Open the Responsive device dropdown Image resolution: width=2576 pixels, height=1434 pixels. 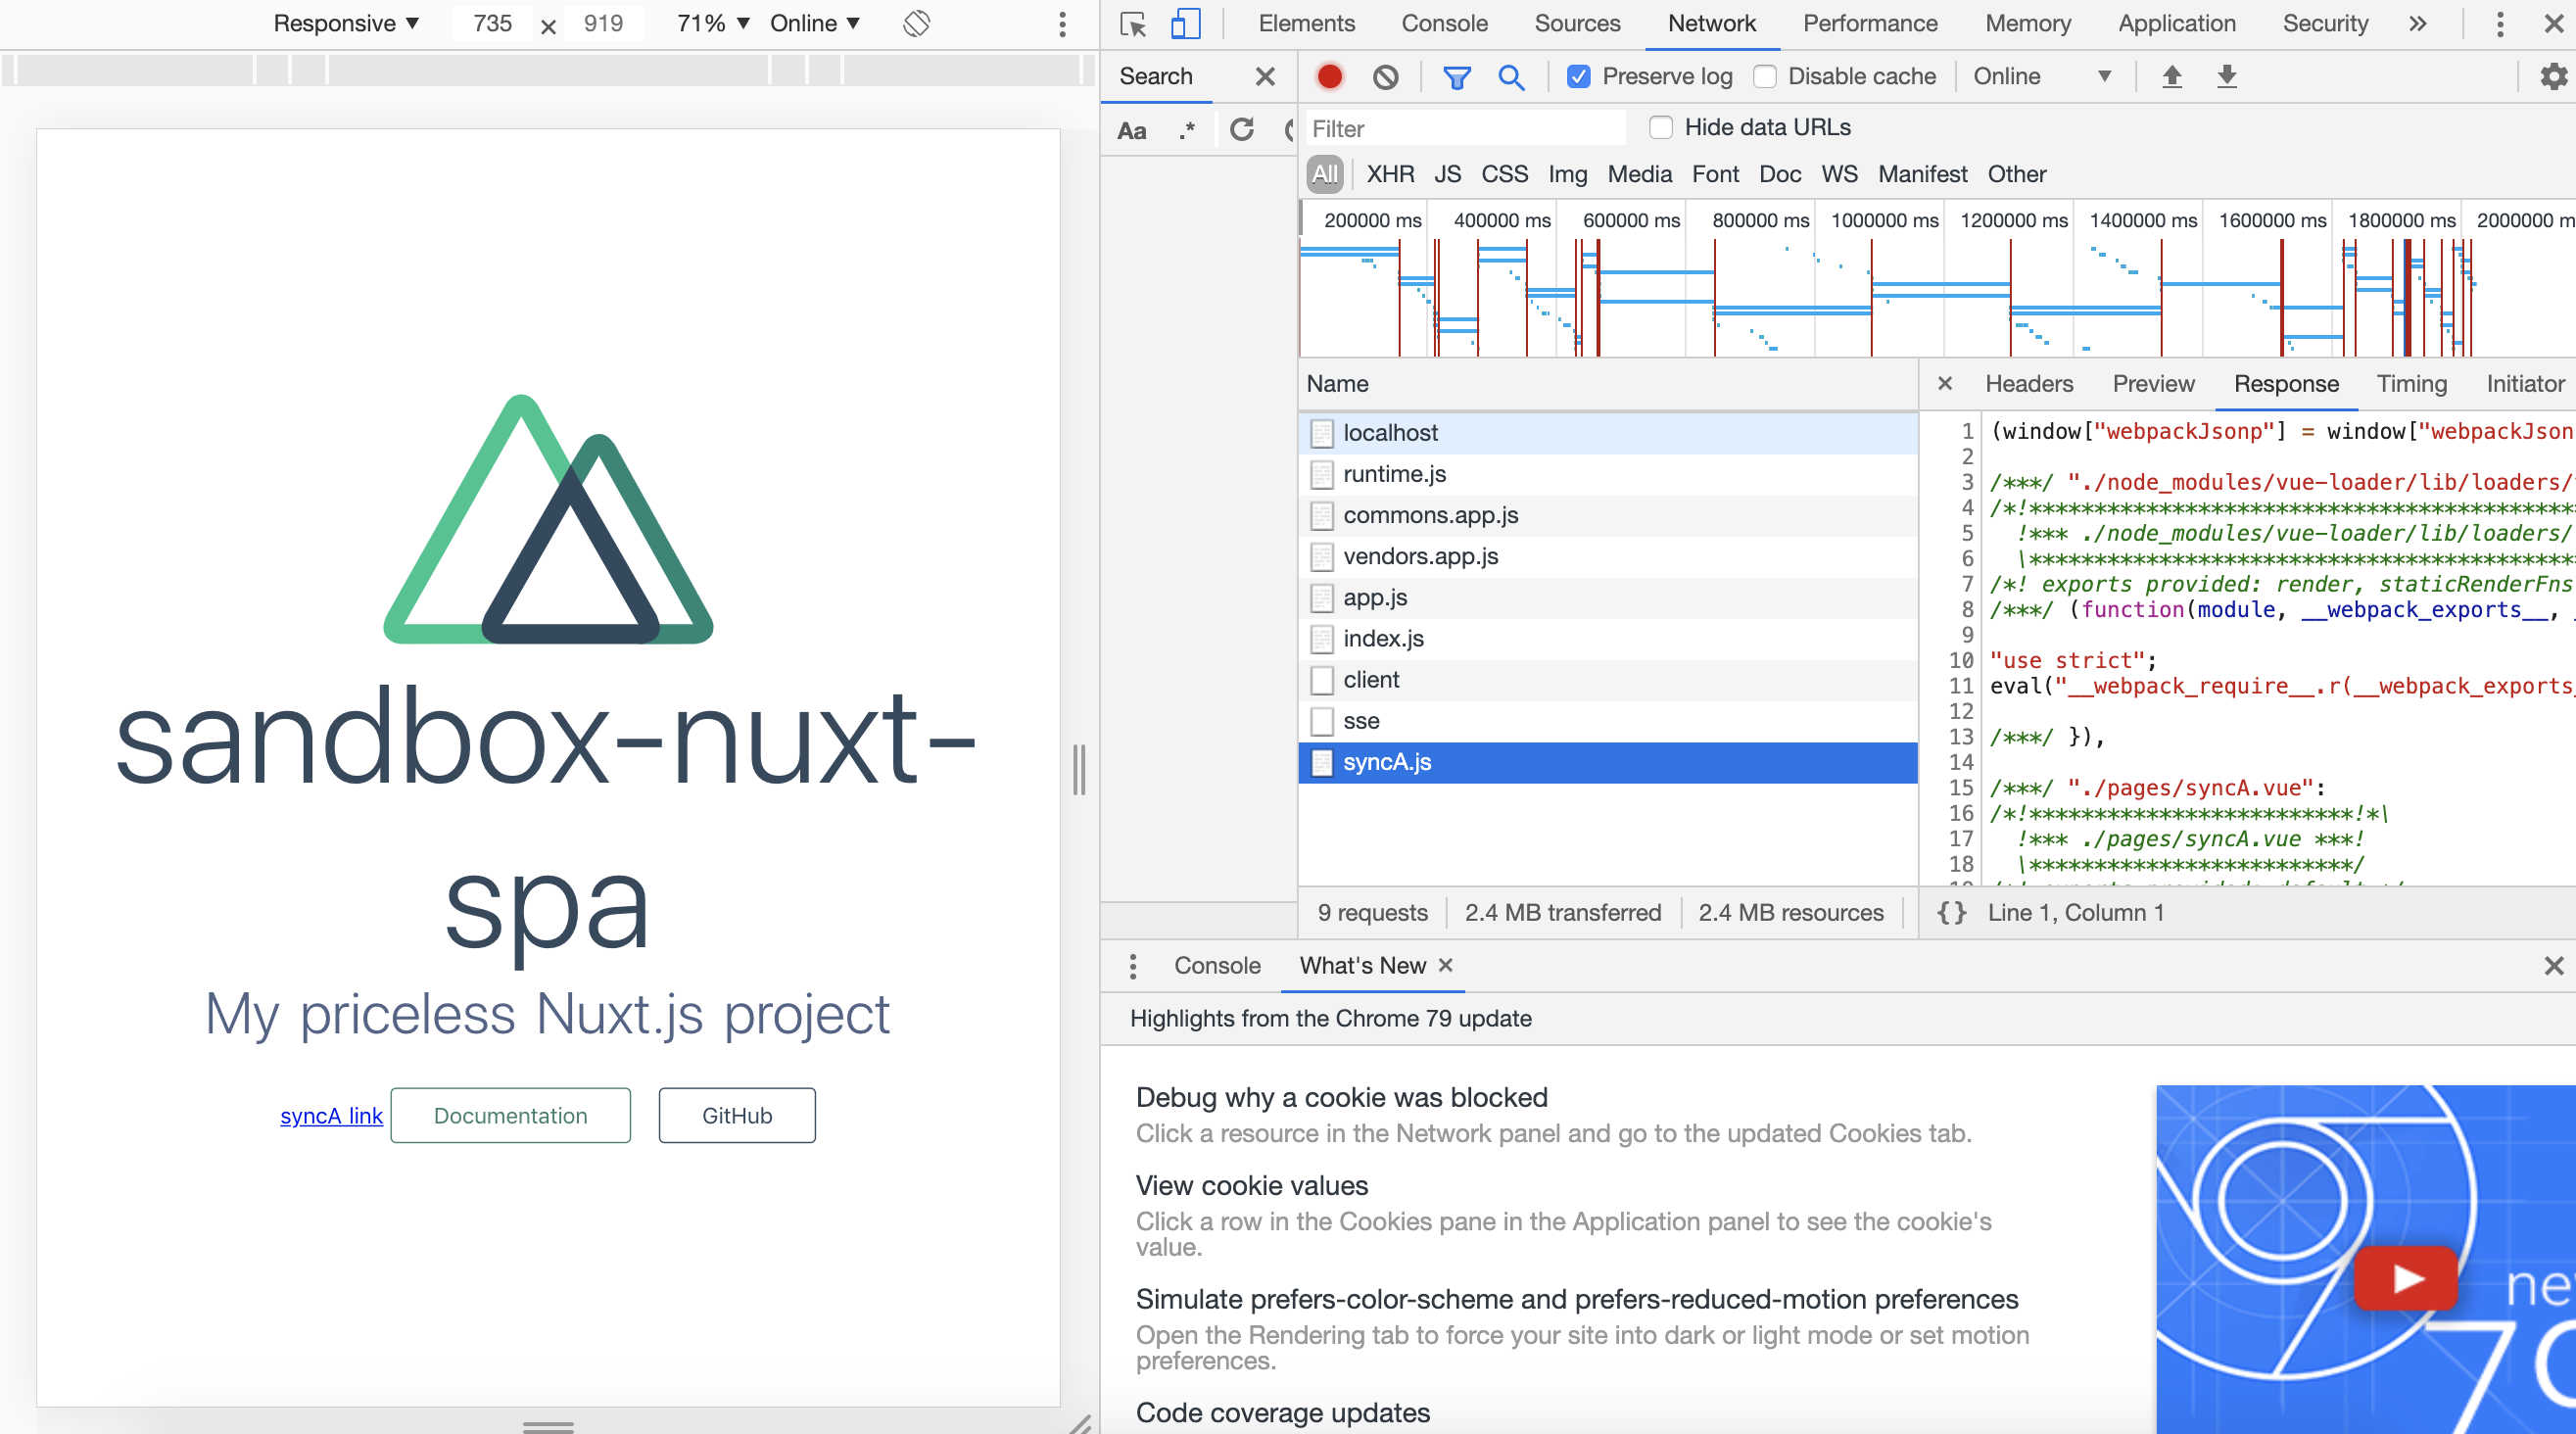point(345,23)
